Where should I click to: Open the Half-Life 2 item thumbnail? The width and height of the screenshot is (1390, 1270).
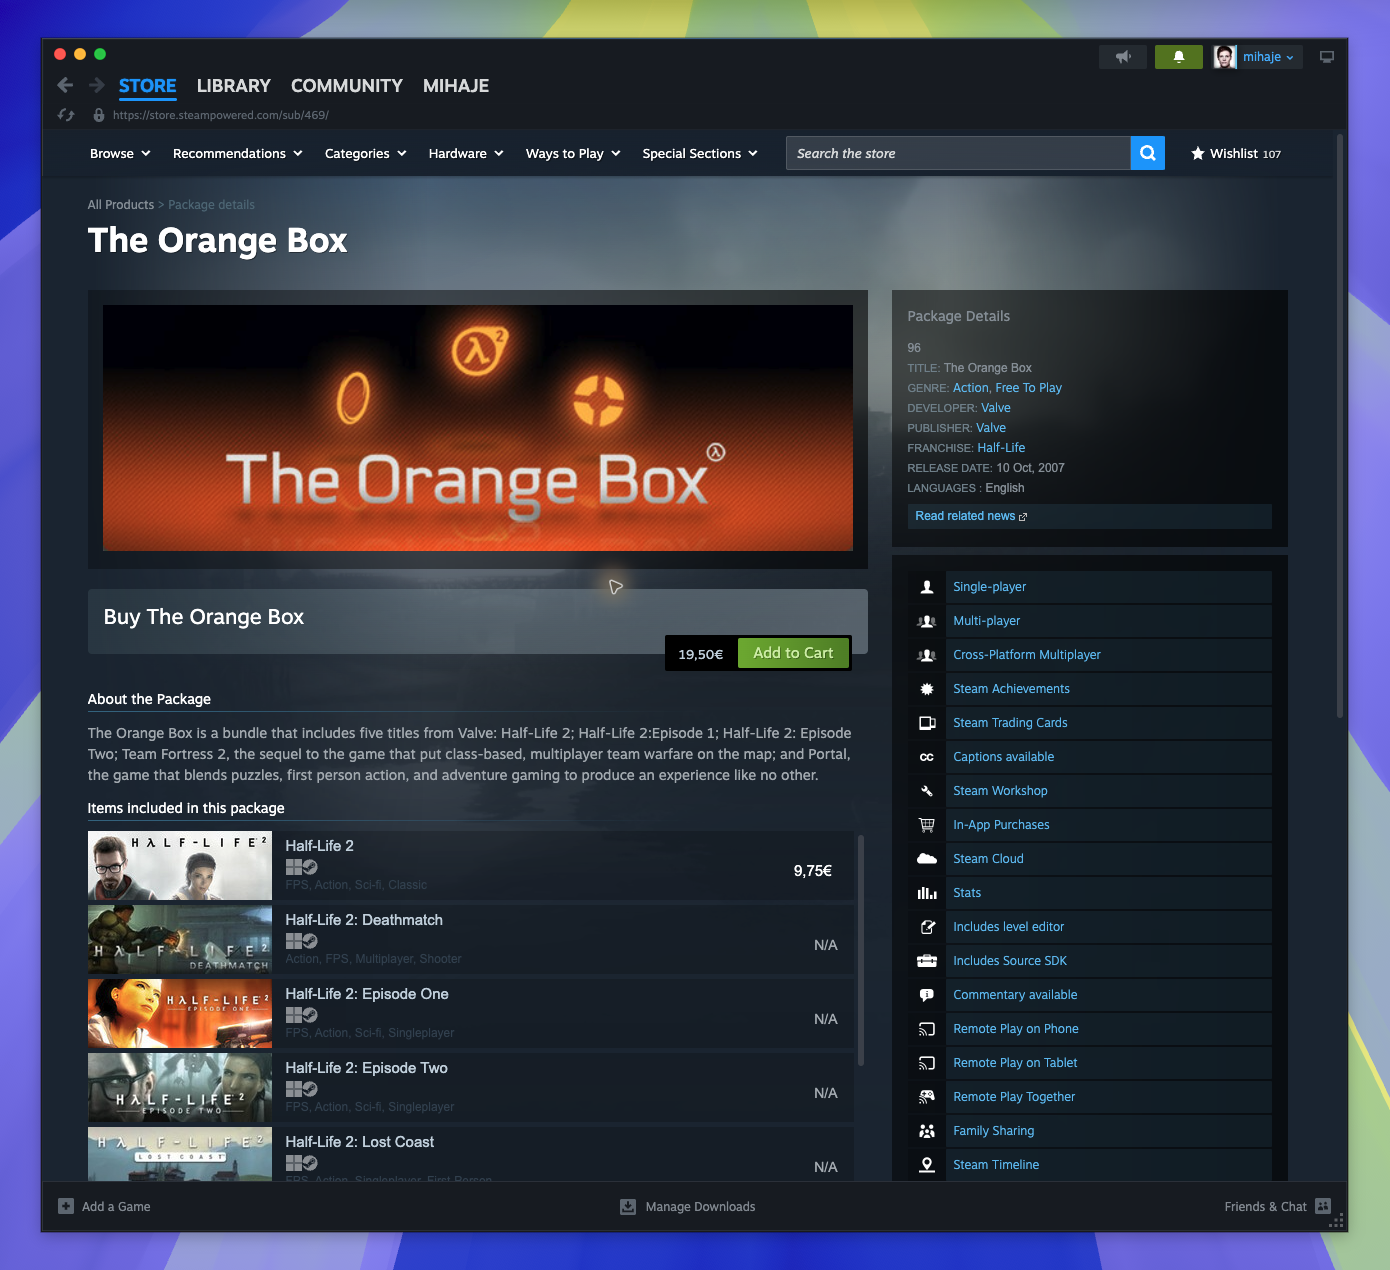[180, 866]
